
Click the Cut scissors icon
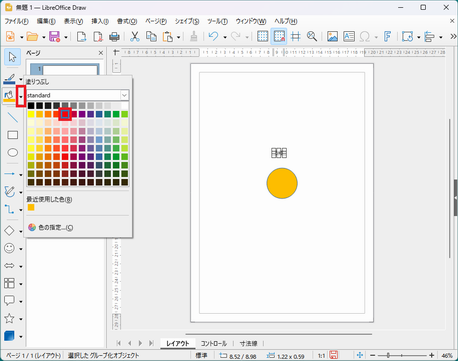point(134,36)
